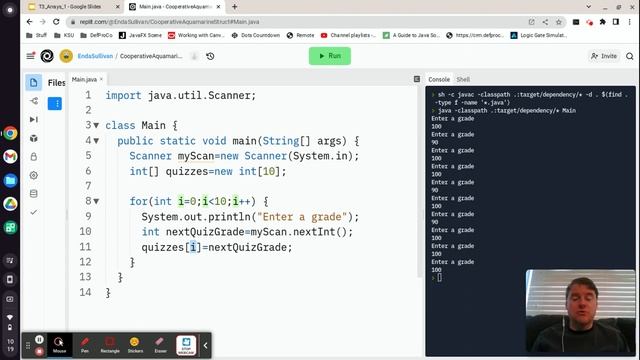This screenshot has width=640, height=360.
Task: Open the Chrome three-dot menu
Action: (x=630, y=22)
